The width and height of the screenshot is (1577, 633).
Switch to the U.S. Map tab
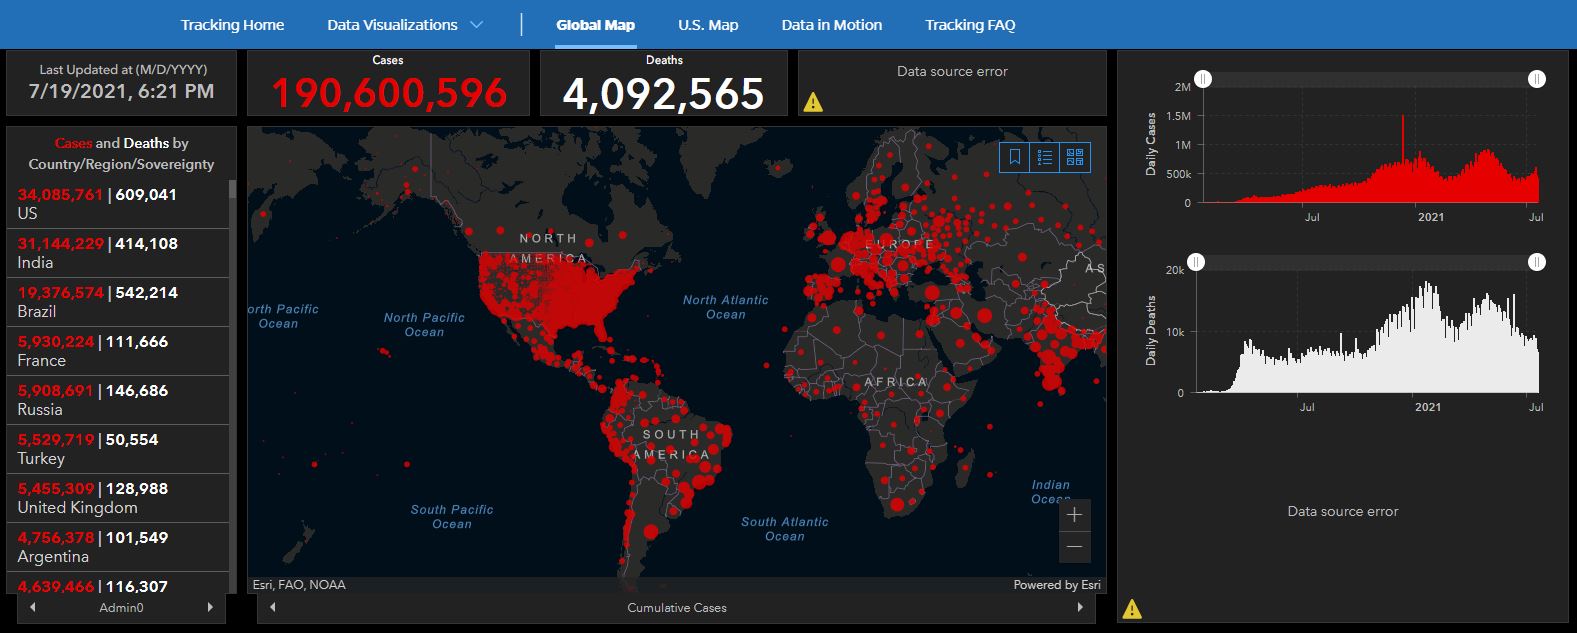pos(708,25)
